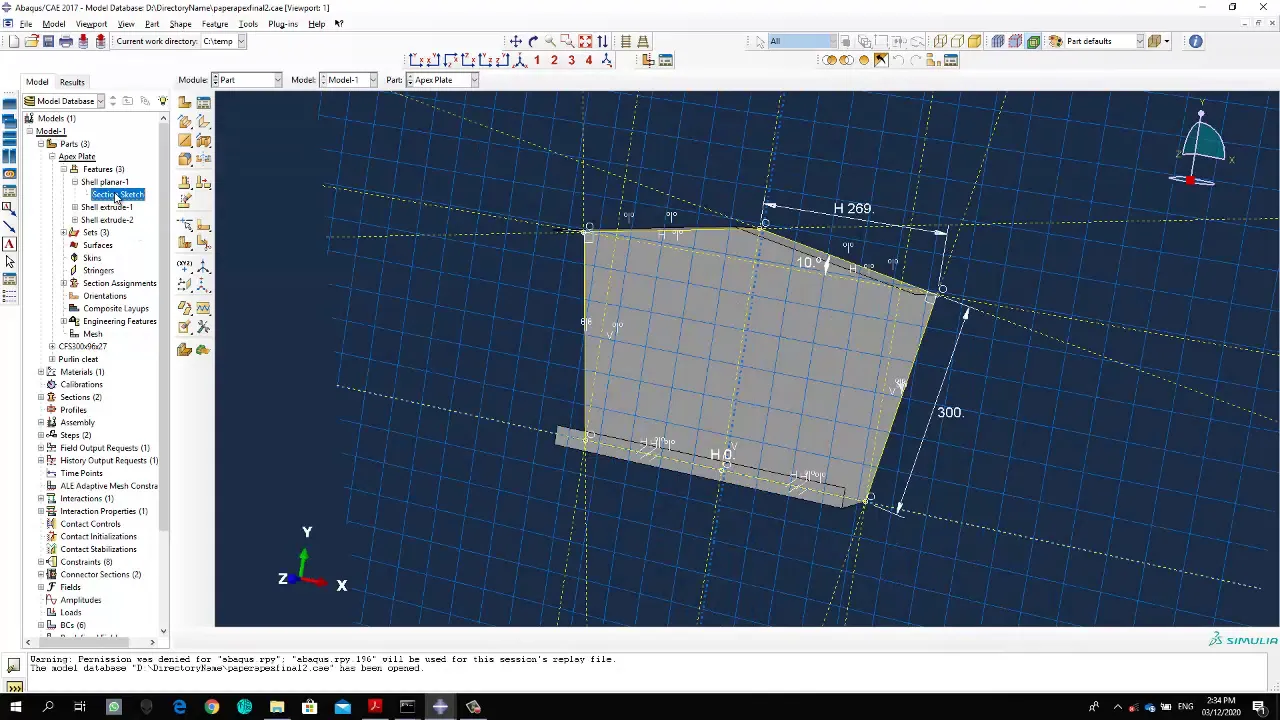Image resolution: width=1280 pixels, height=720 pixels.
Task: Show wireframe render style
Action: coord(941,41)
